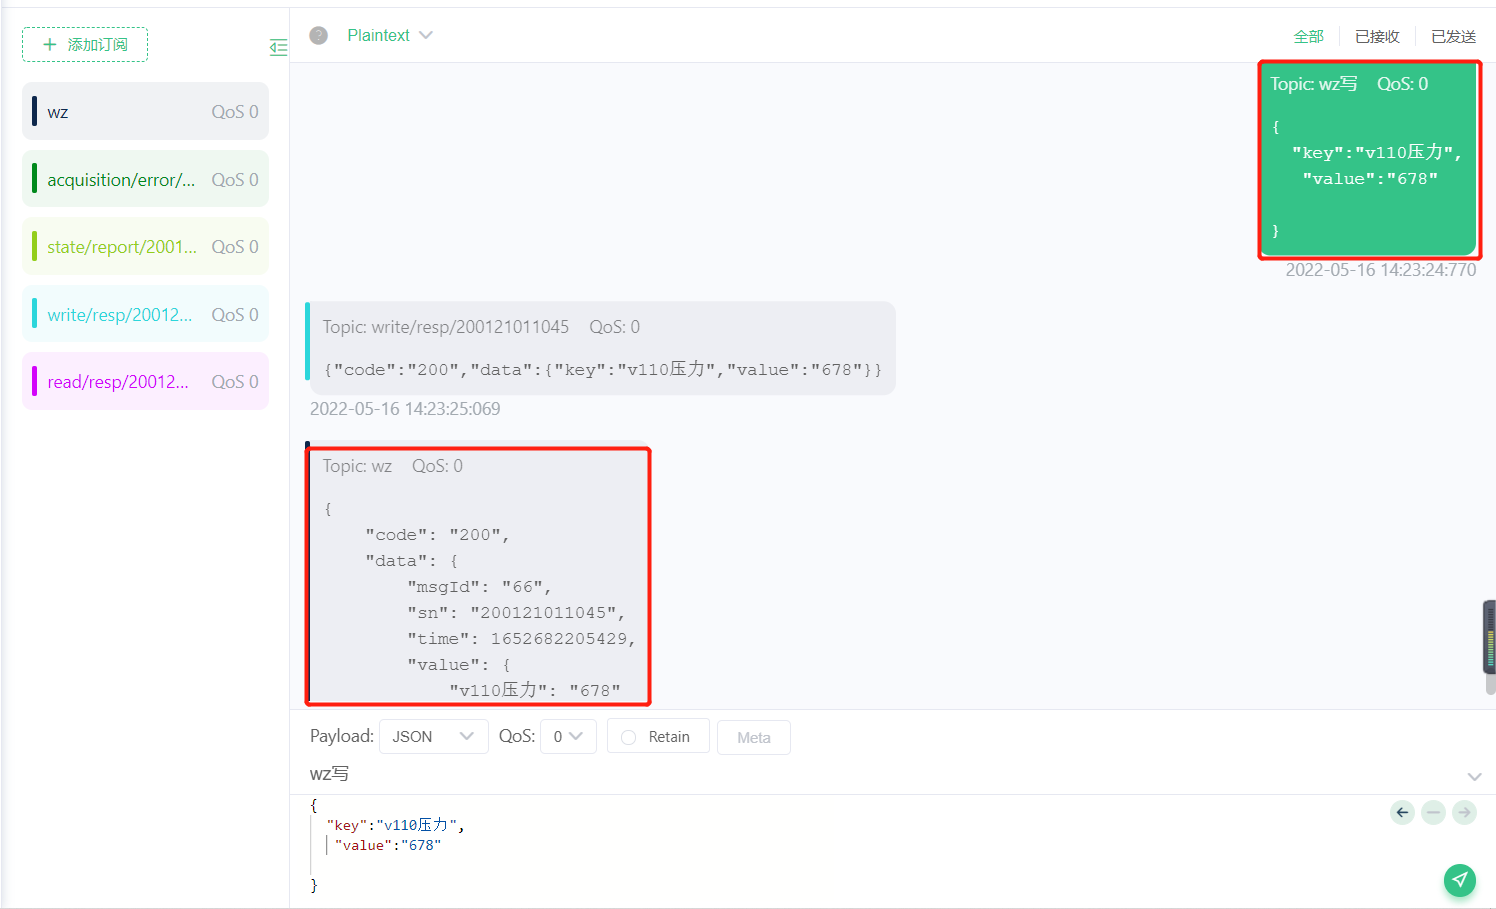The height and width of the screenshot is (909, 1496).
Task: Send the message with paper plane button
Action: (x=1460, y=880)
